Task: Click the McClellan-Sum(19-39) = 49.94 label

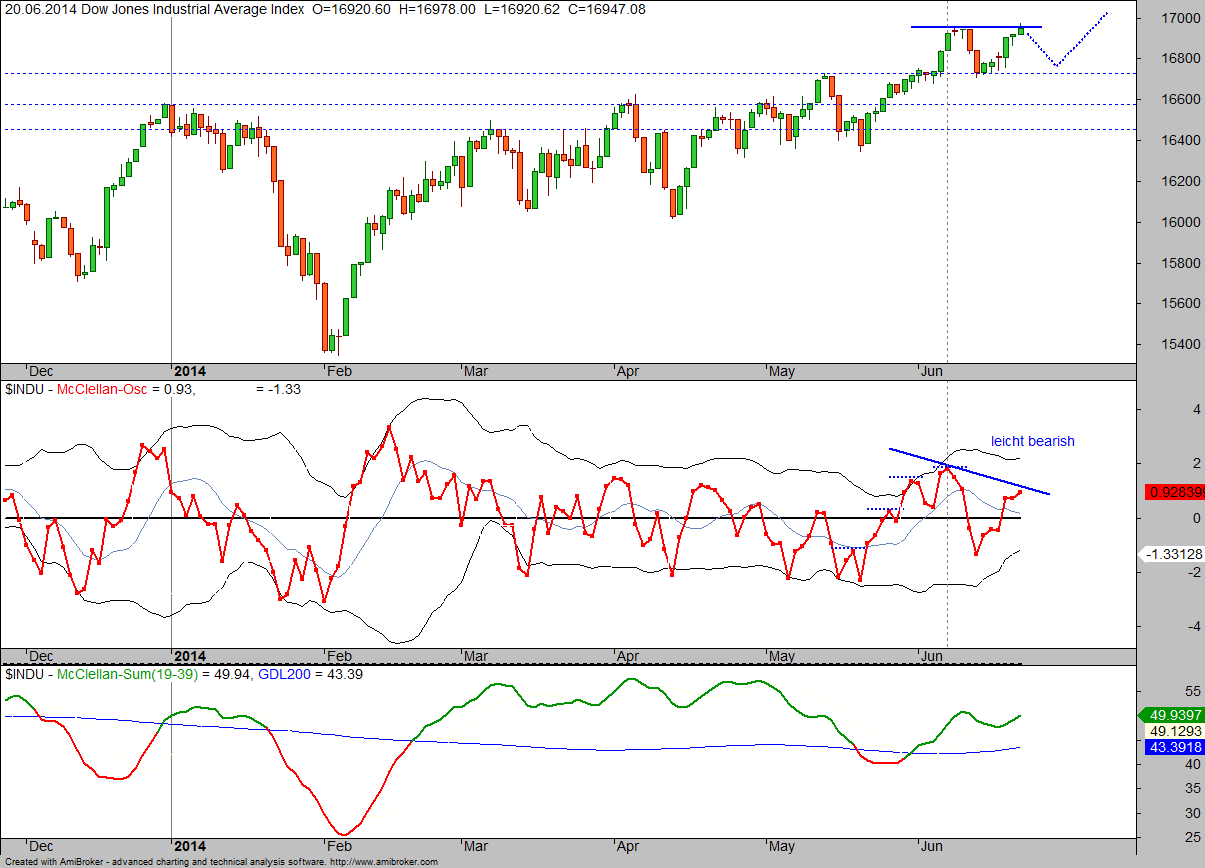Action: tap(153, 675)
